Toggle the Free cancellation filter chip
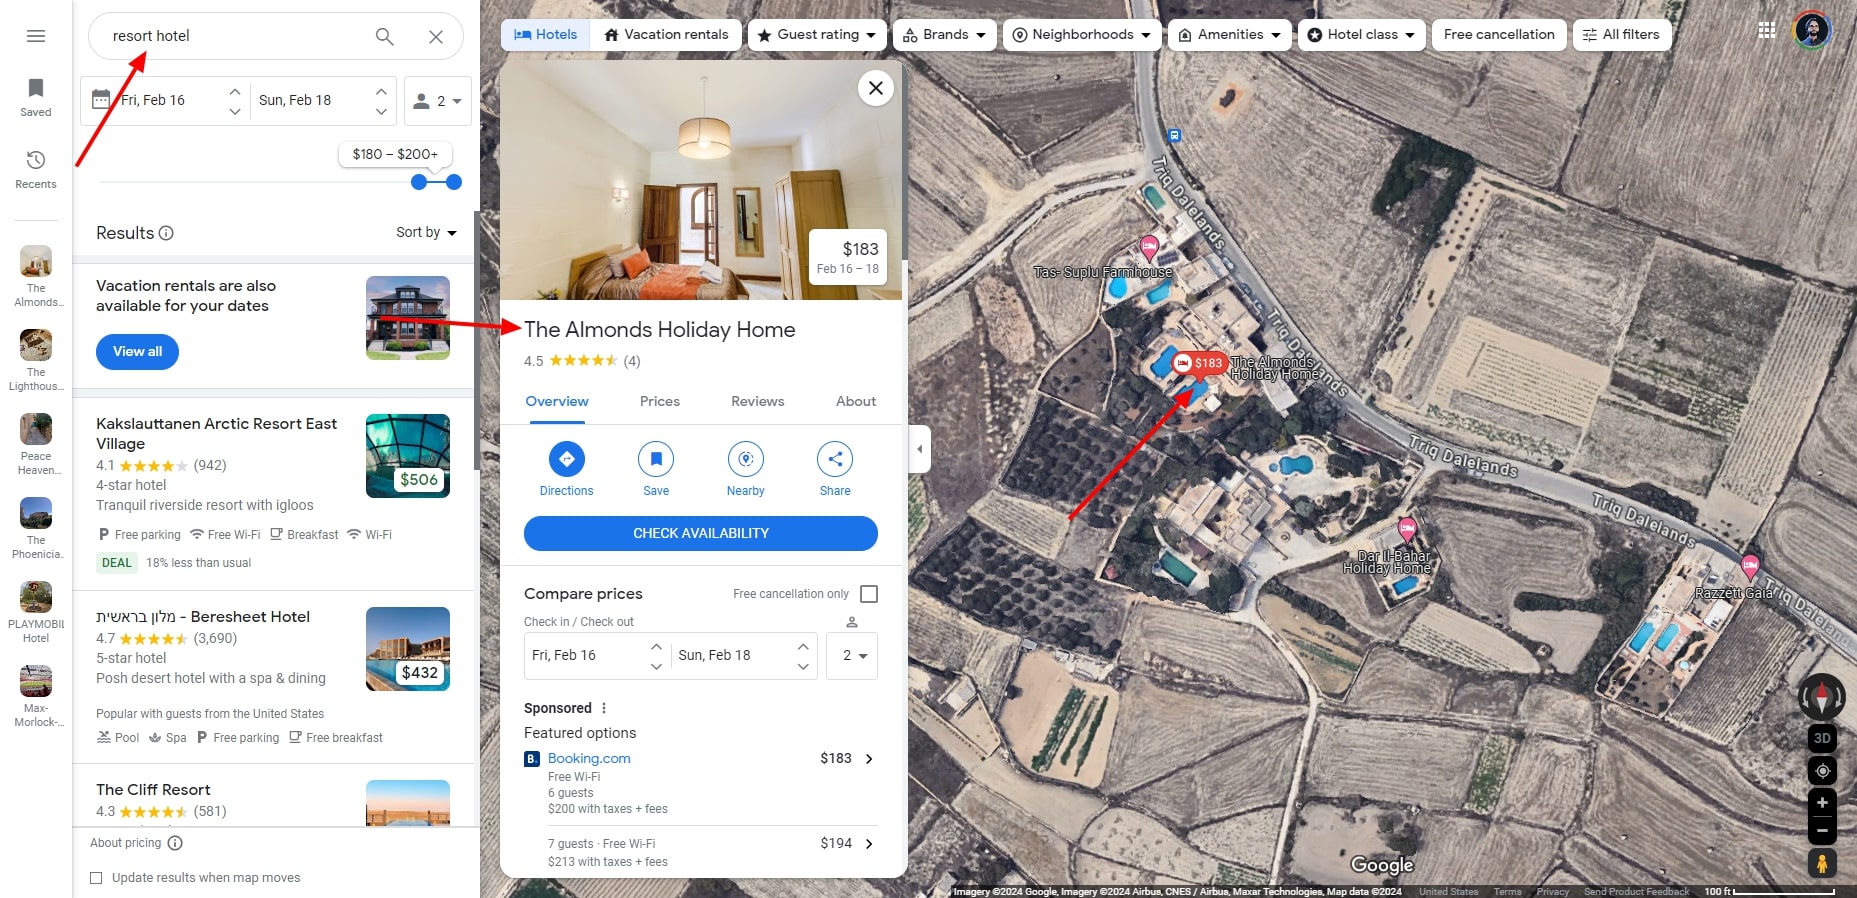This screenshot has height=898, width=1857. [x=1499, y=35]
